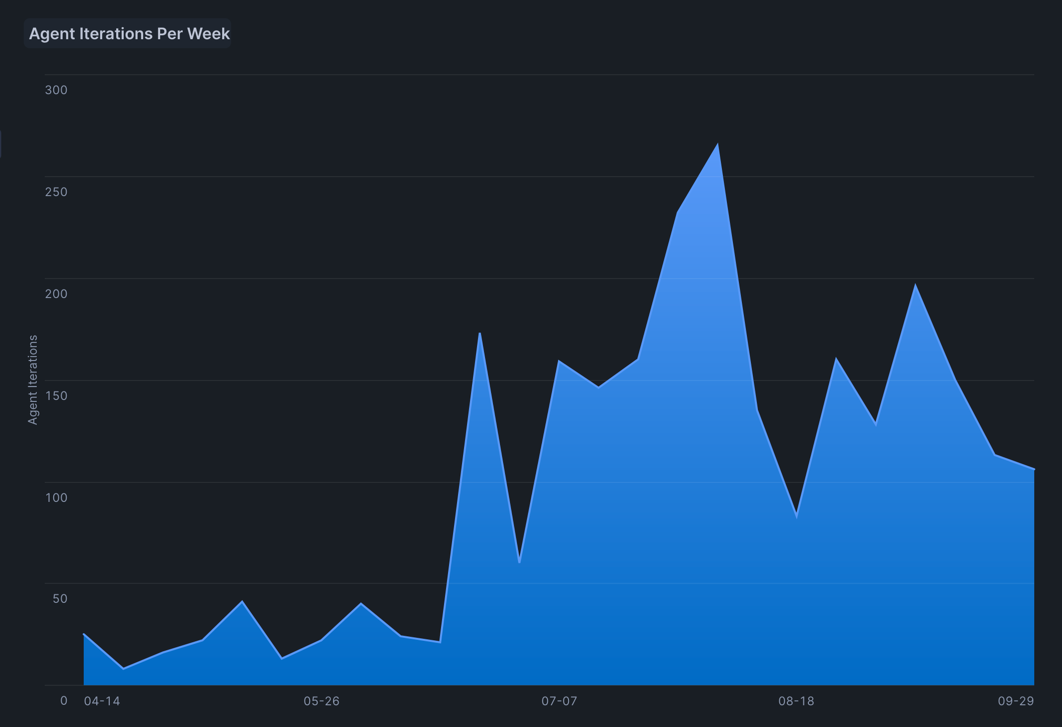Click the final data point at right edge
The height and width of the screenshot is (727, 1062).
1033,469
